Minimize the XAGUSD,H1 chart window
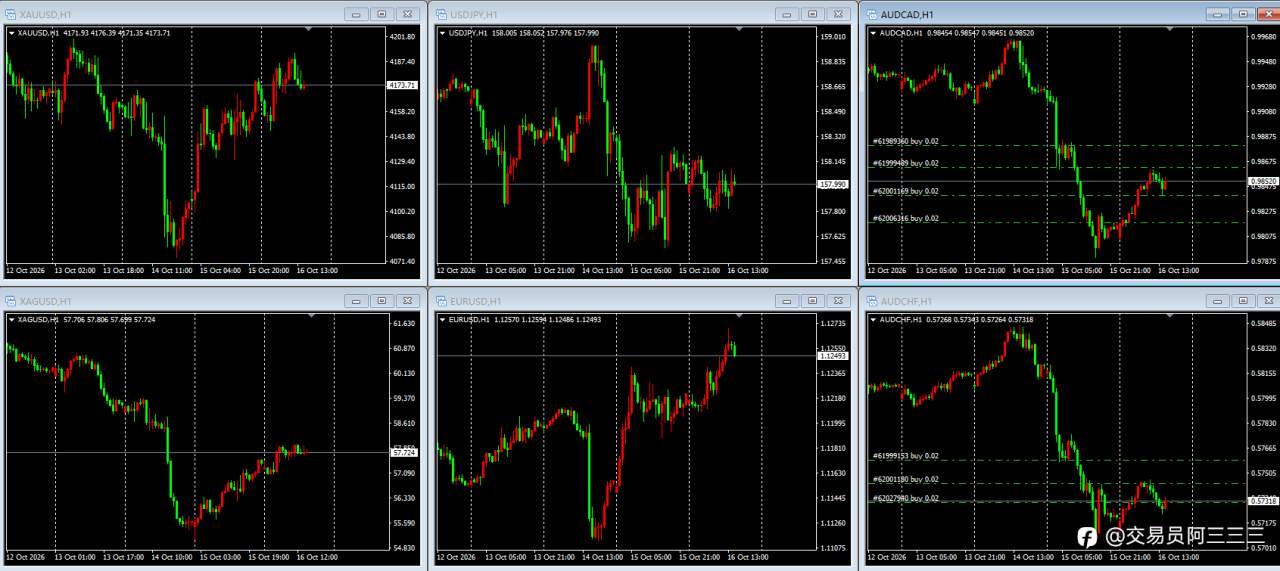 tap(356, 301)
